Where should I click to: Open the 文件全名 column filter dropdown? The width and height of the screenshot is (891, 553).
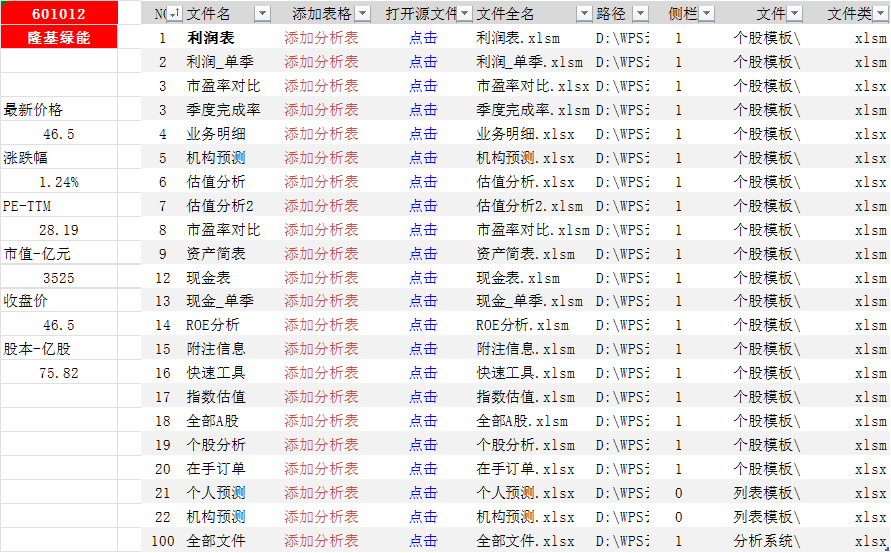click(x=584, y=14)
